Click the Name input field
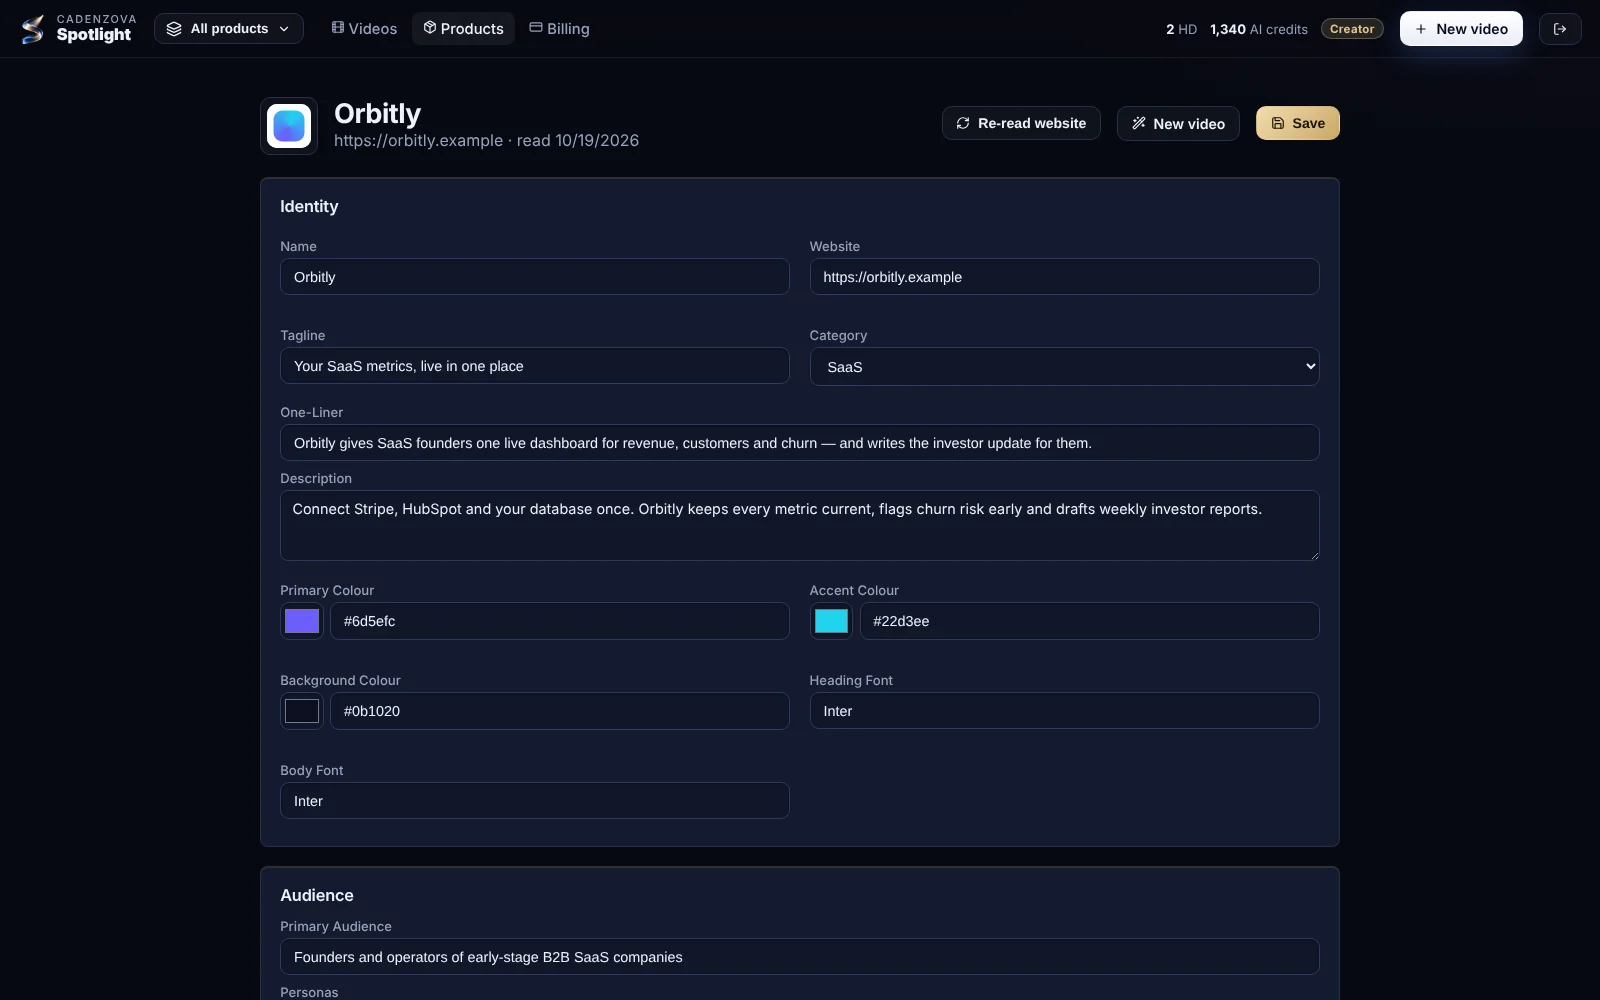This screenshot has width=1600, height=1000. coord(535,277)
